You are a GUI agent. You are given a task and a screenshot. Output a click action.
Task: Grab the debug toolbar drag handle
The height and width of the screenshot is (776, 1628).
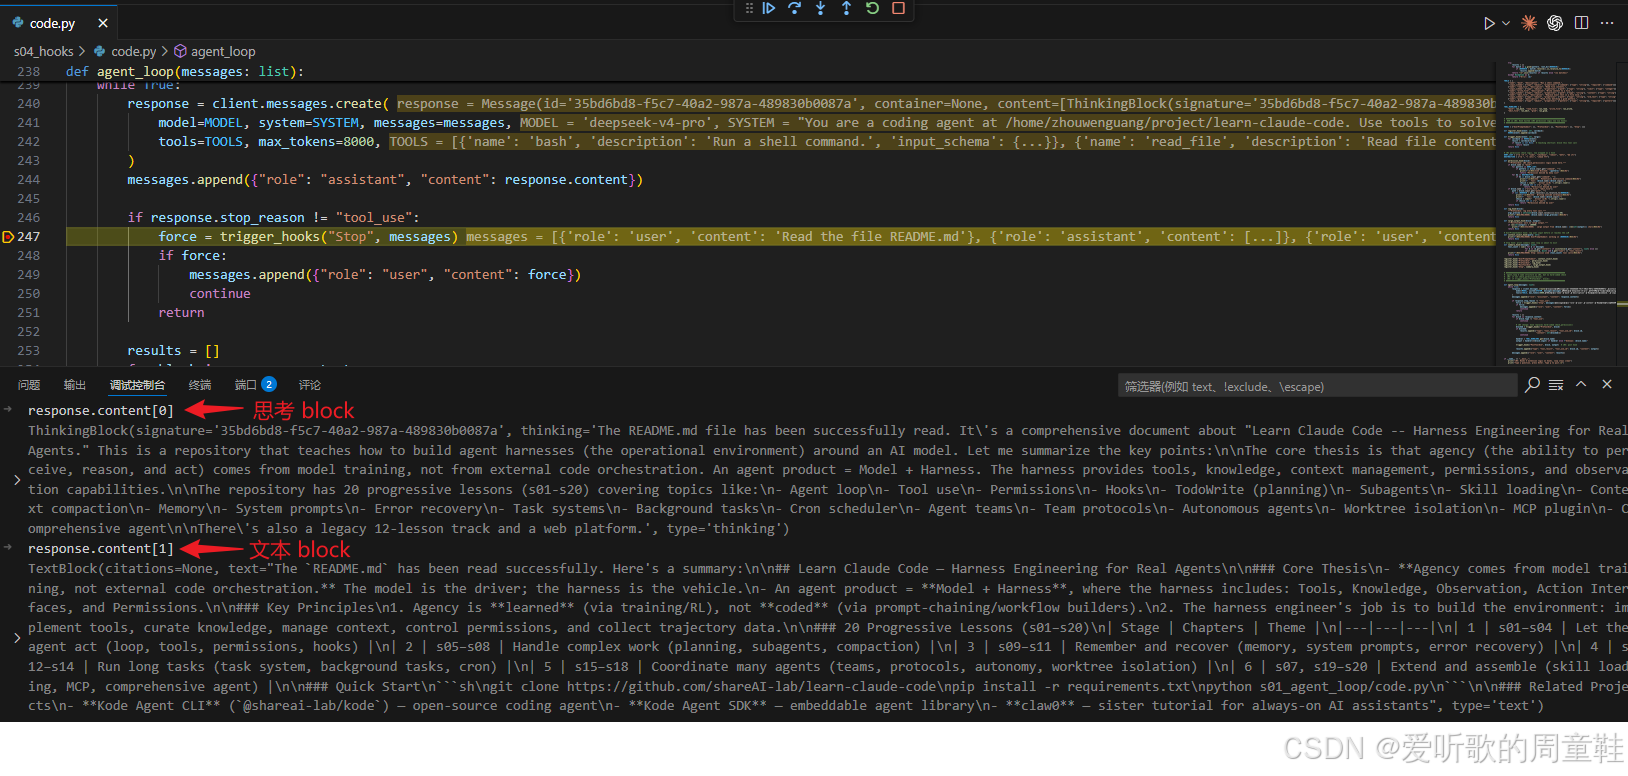749,8
